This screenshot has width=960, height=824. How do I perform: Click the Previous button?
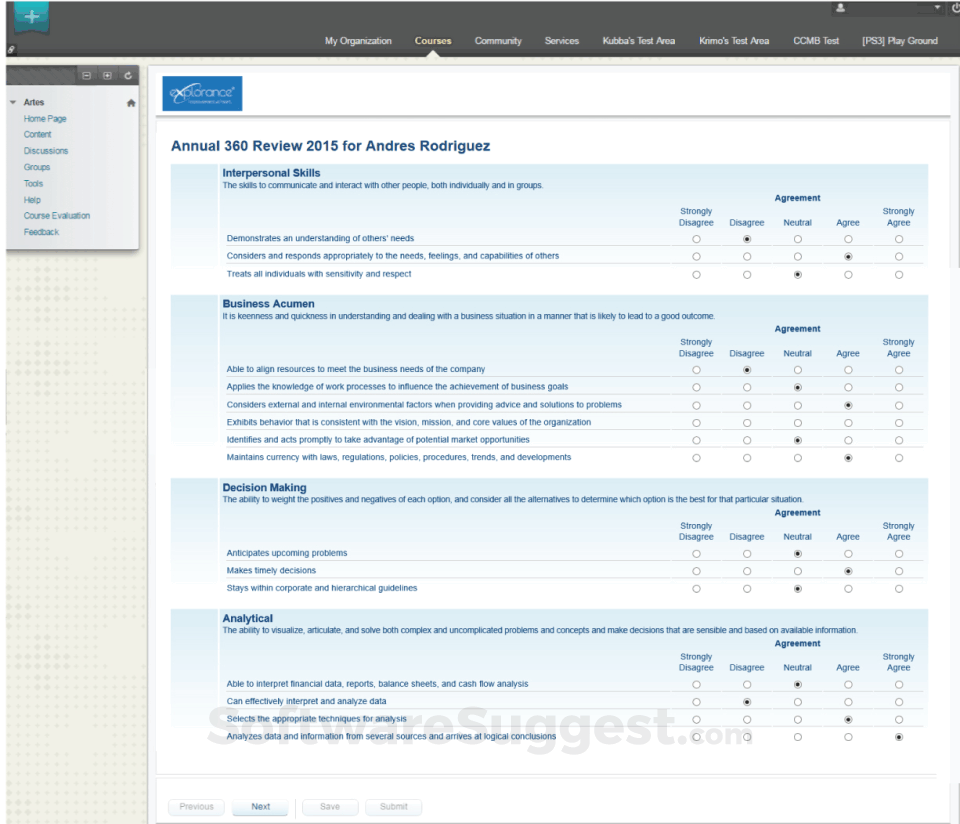[x=197, y=807]
